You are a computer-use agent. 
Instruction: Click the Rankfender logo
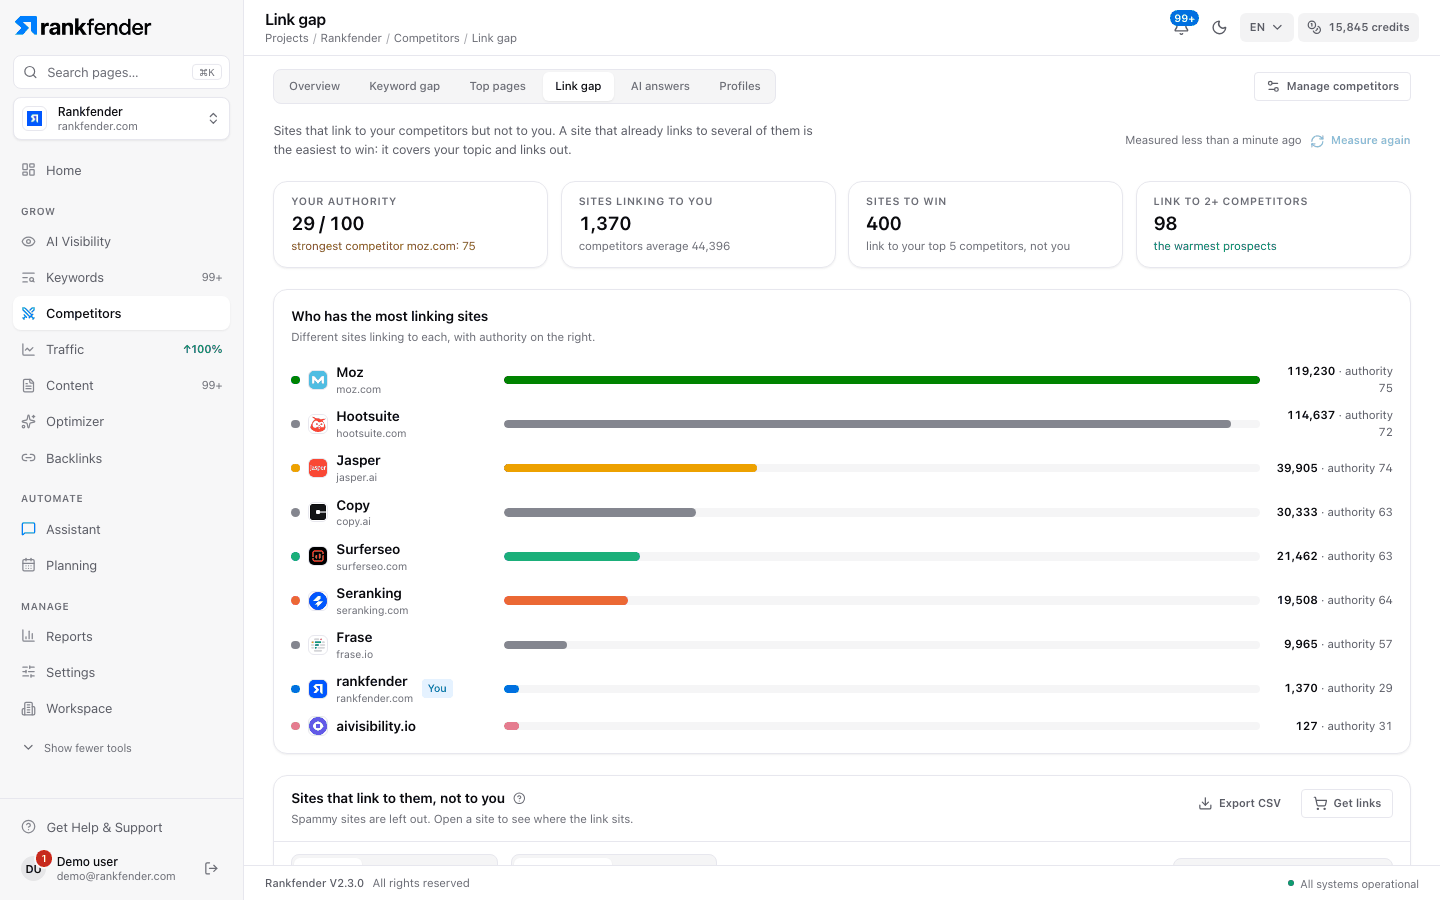pyautogui.click(x=83, y=27)
